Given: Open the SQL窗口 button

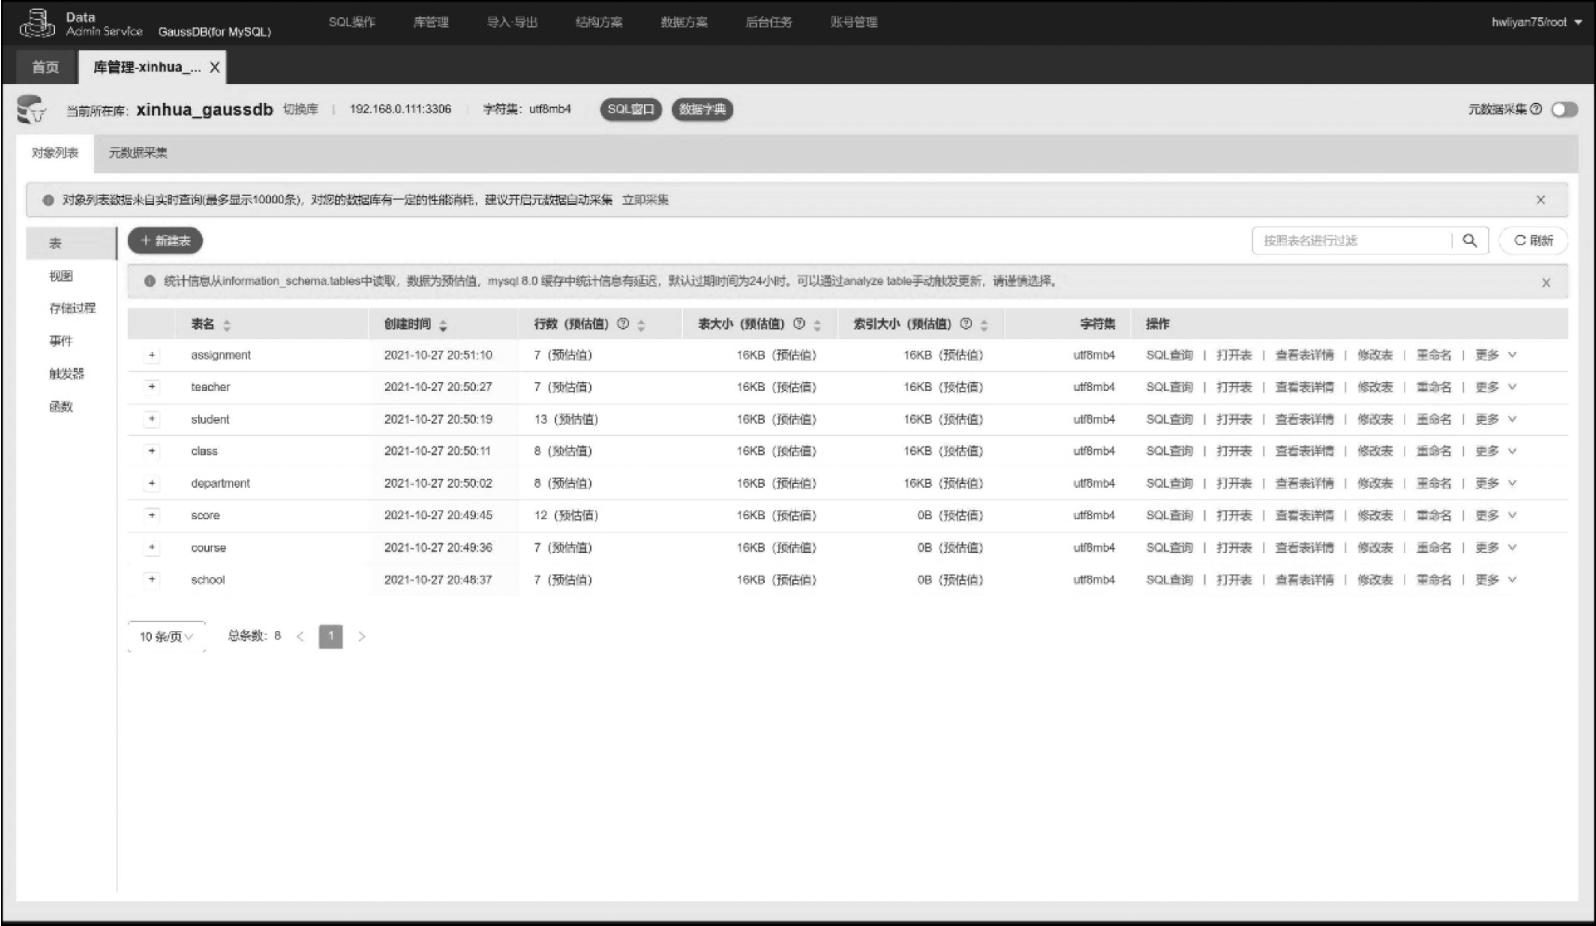Looking at the screenshot, I should 630,109.
